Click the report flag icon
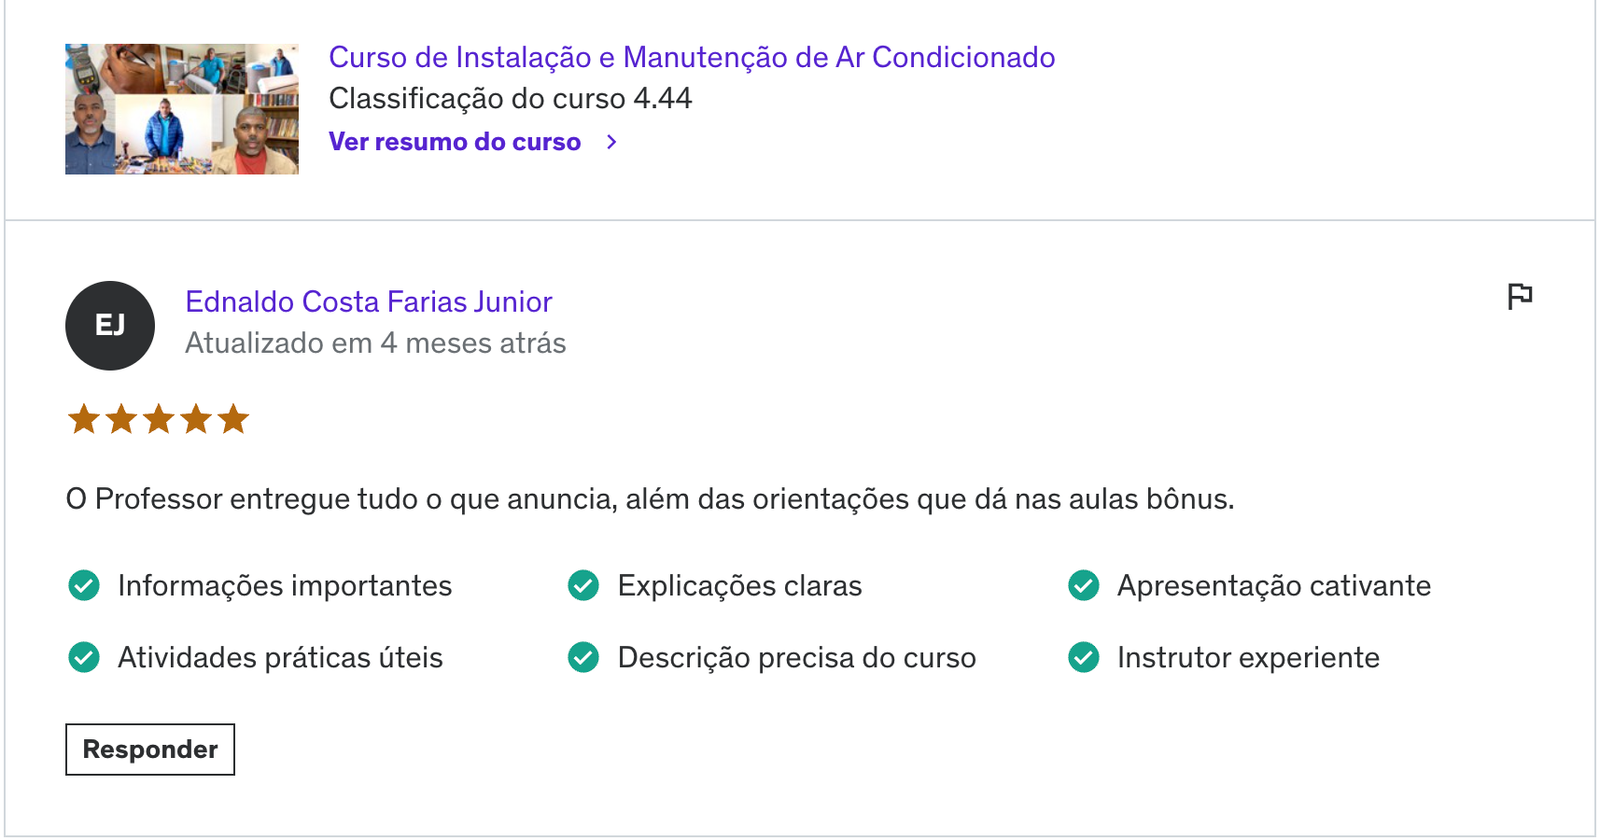Viewport: 1600px width, 840px height. pyautogui.click(x=1520, y=296)
